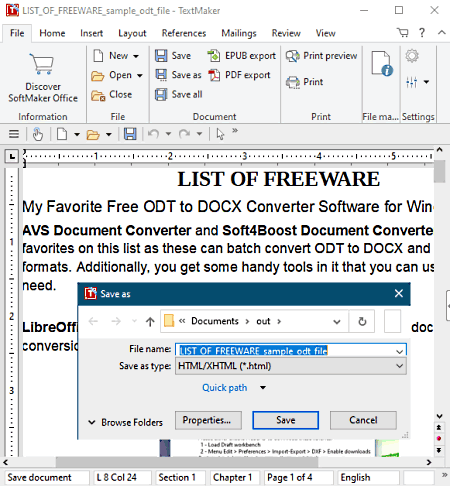Open the shopping cart icon near help
Image resolution: width=450 pixels, height=486 pixels.
pyautogui.click(x=403, y=33)
